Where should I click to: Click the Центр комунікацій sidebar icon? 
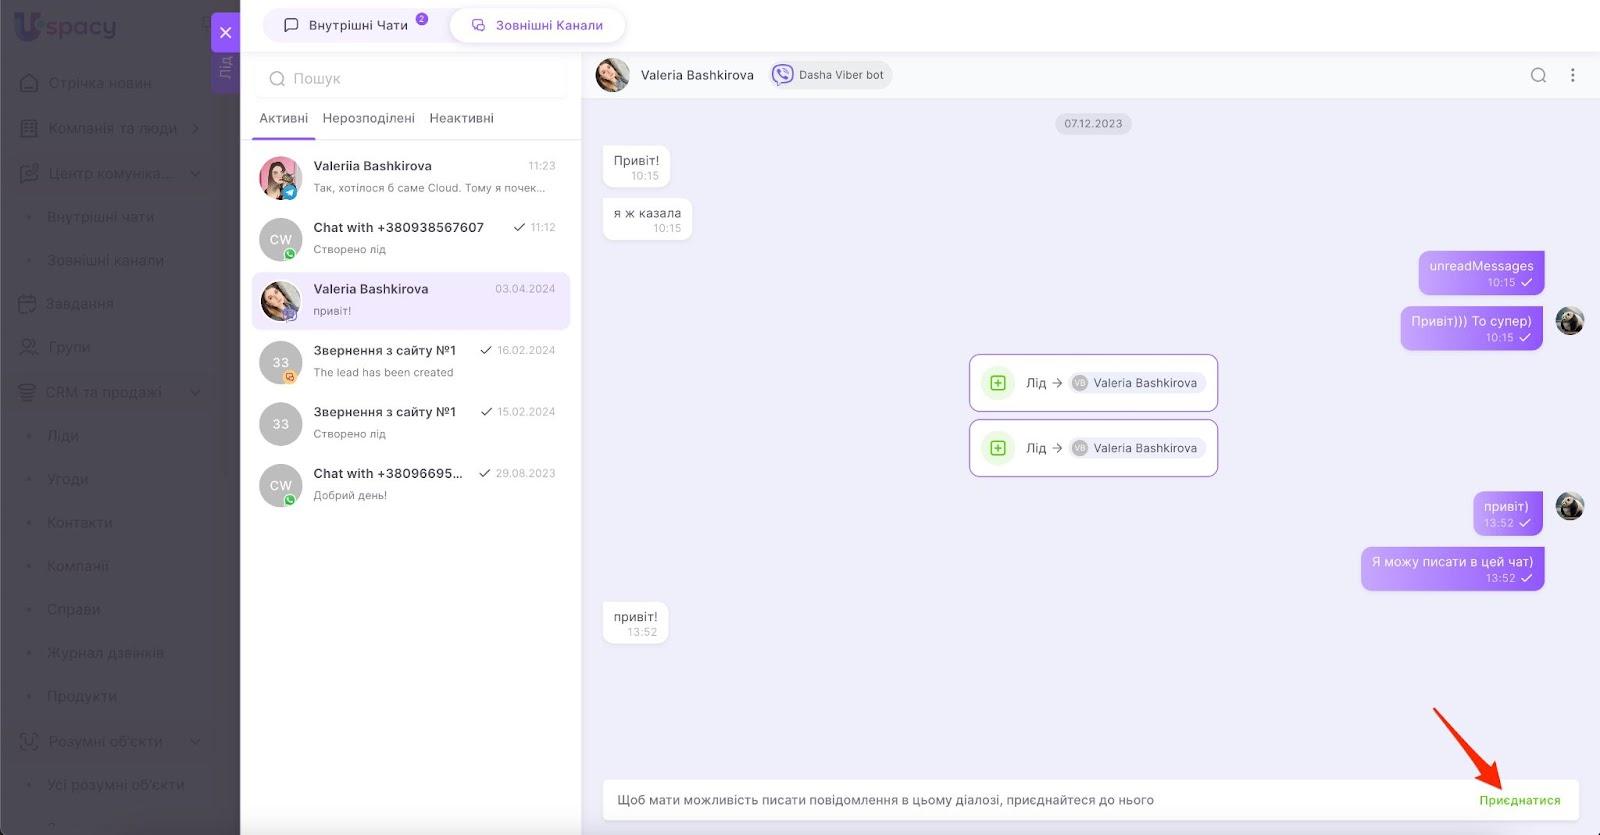click(29, 173)
